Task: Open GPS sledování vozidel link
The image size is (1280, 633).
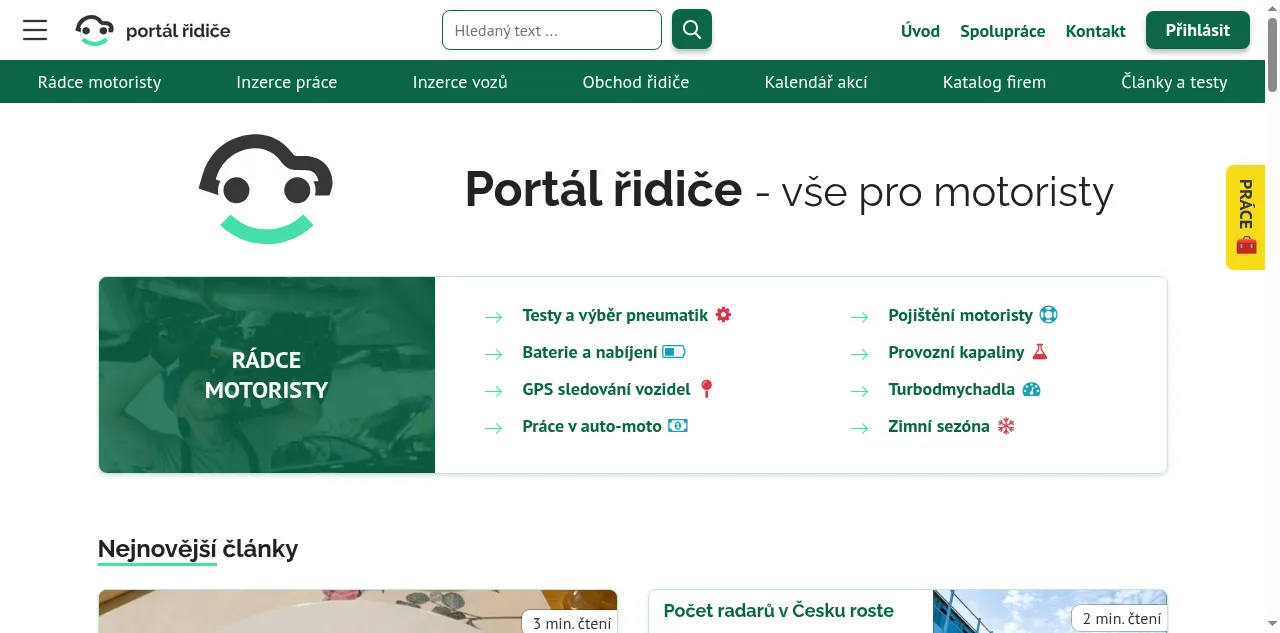Action: (x=606, y=389)
